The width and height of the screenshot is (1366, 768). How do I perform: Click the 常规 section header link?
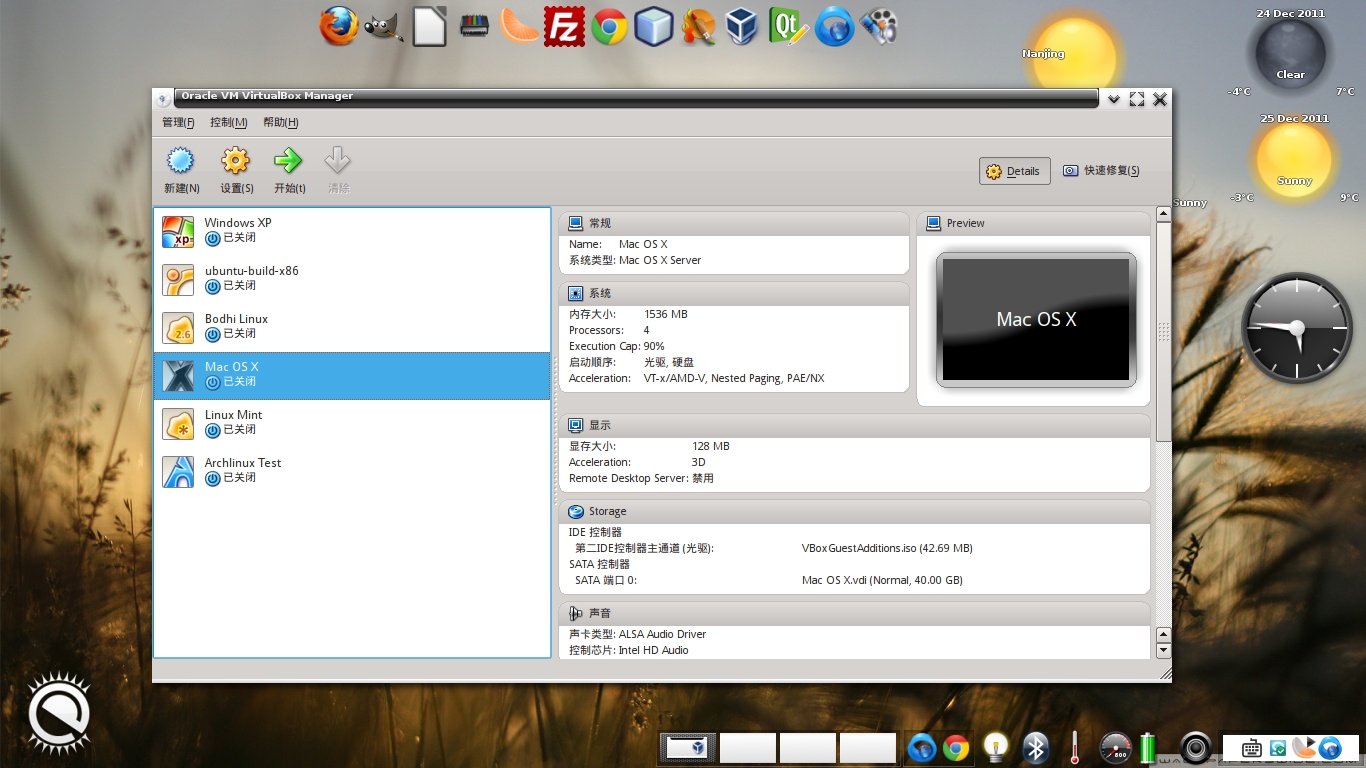[599, 223]
